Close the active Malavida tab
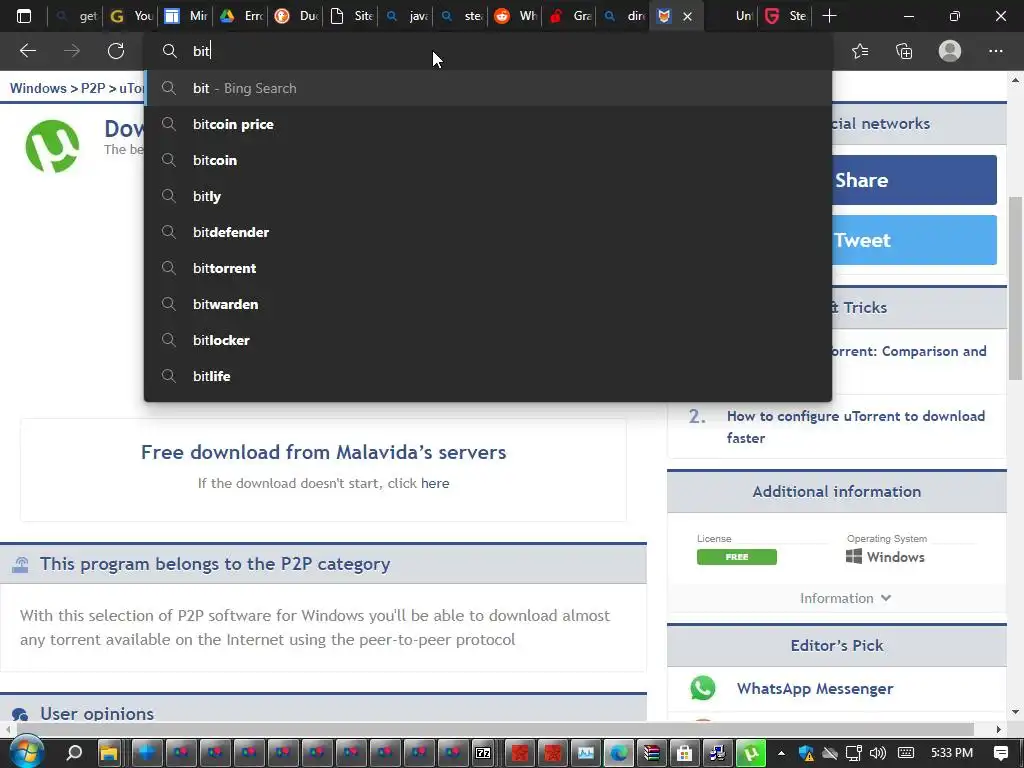The height and width of the screenshot is (768, 1024). coord(687,16)
